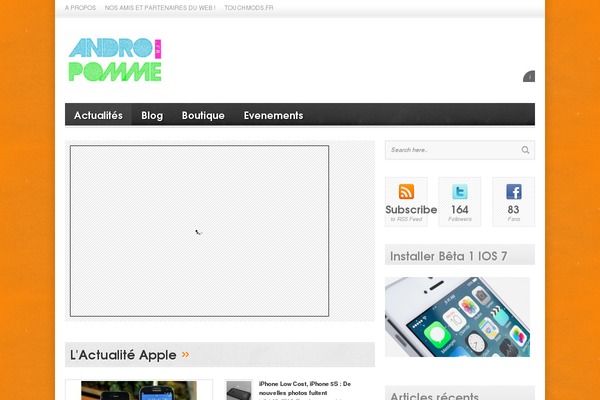Click the Facebook icon
Screen dimensions: 600x400
[514, 191]
